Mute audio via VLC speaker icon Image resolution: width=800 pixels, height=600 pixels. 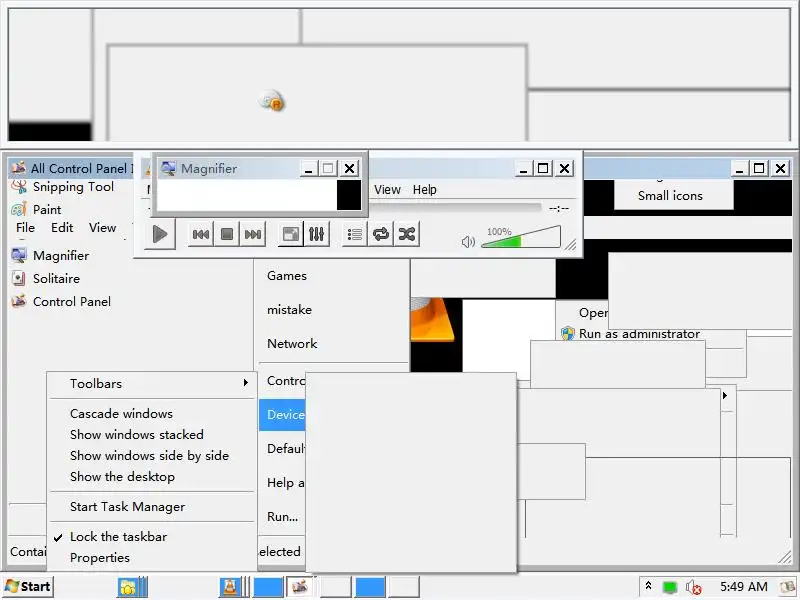click(467, 241)
